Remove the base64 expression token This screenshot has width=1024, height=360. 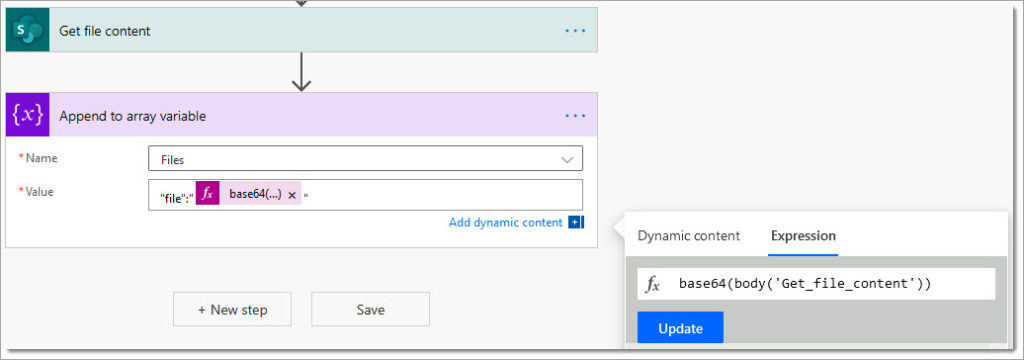tap(292, 195)
